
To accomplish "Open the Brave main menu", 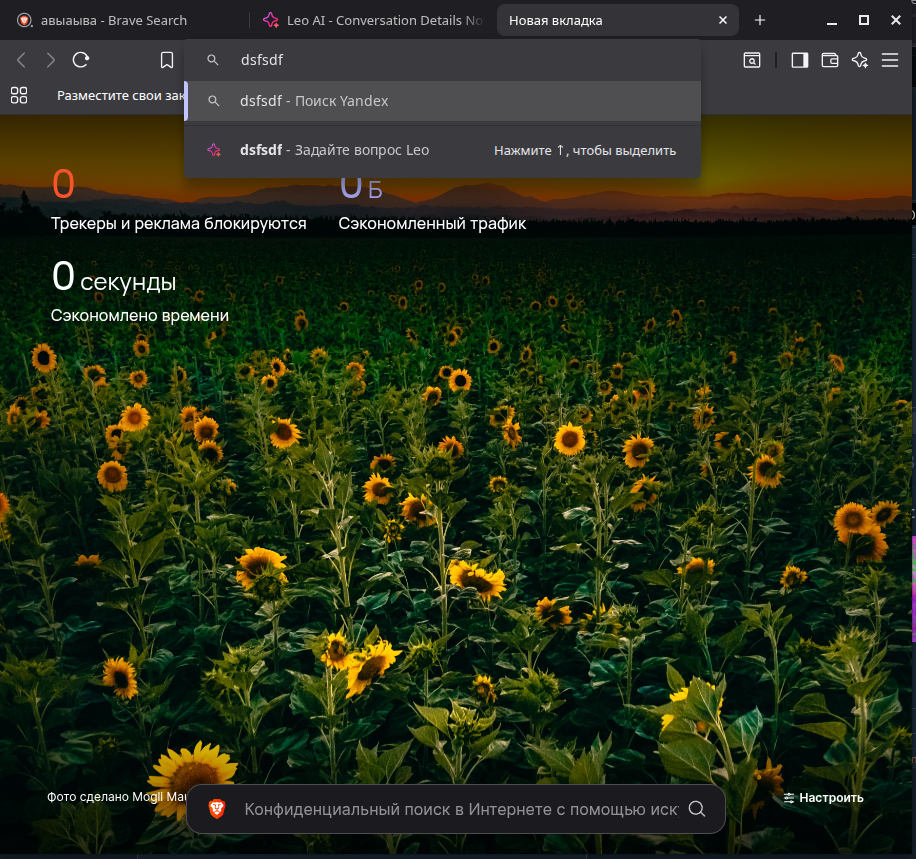I will (x=890, y=60).
